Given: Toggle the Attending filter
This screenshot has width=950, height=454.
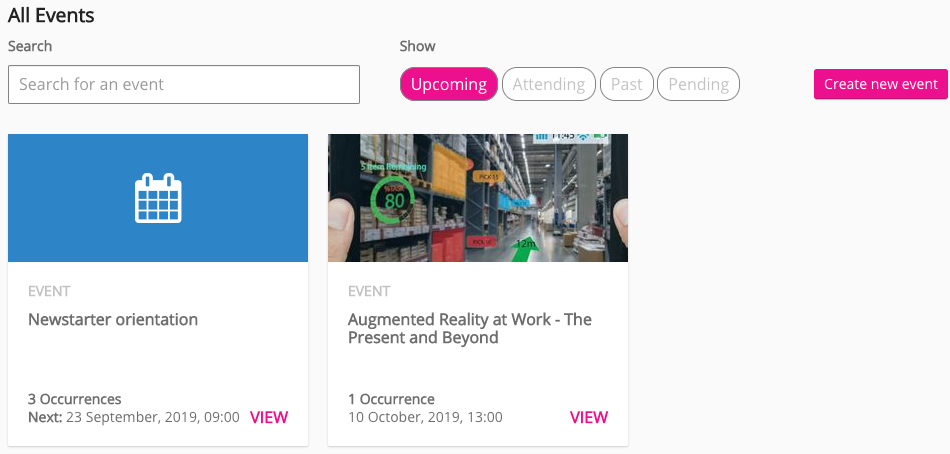Looking at the screenshot, I should click(548, 84).
